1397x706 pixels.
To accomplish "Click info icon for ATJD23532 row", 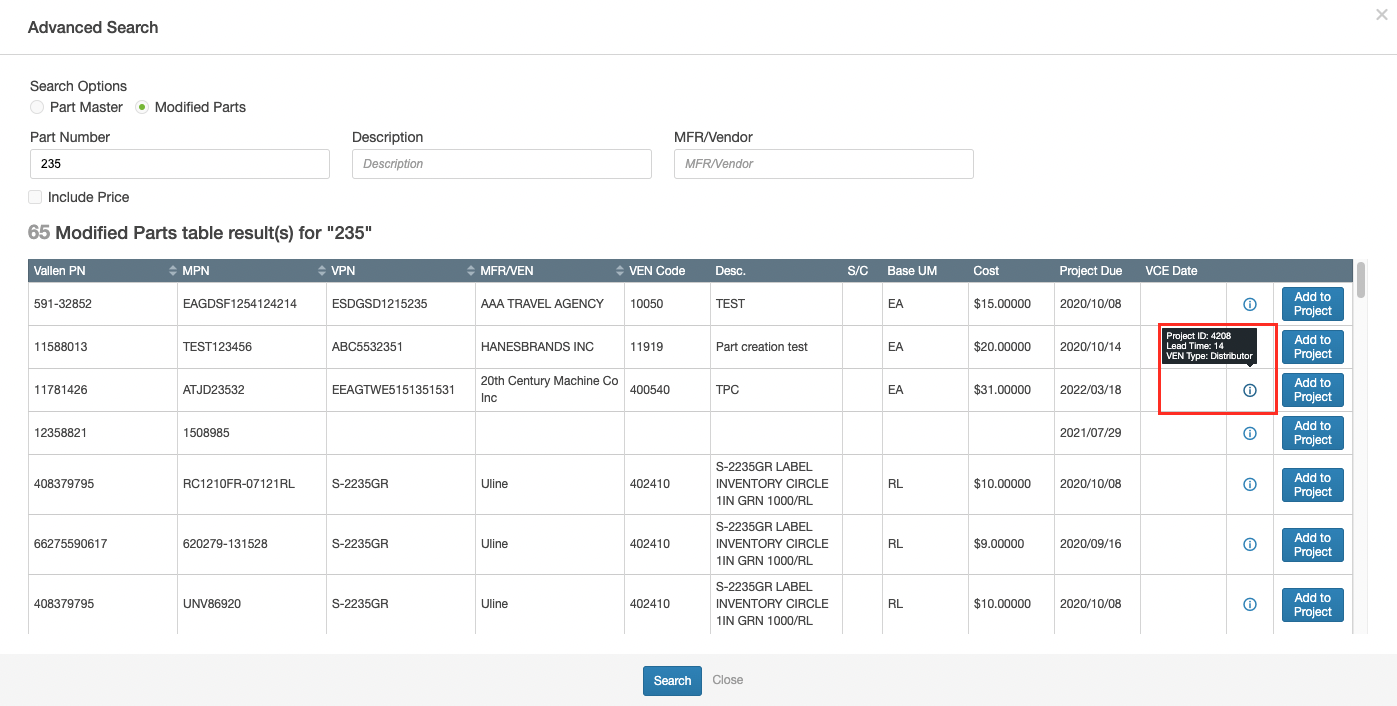I will click(1249, 390).
